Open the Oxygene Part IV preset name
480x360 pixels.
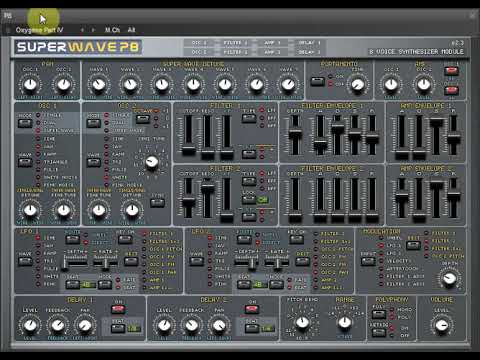point(39,30)
